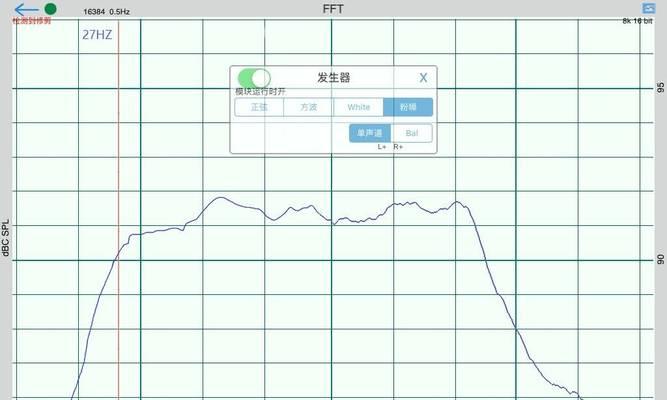The width and height of the screenshot is (667, 400).
Task: Click the dBC SPL axis label
Action: [5, 238]
